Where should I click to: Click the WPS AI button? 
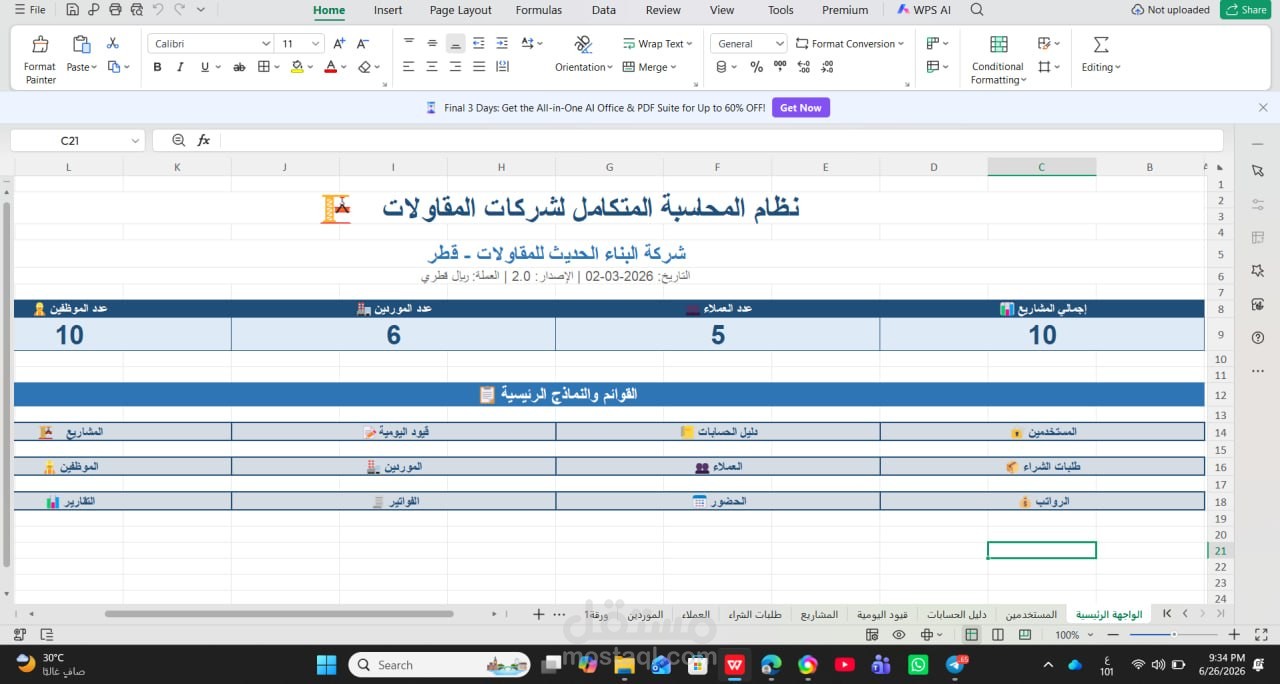point(924,10)
